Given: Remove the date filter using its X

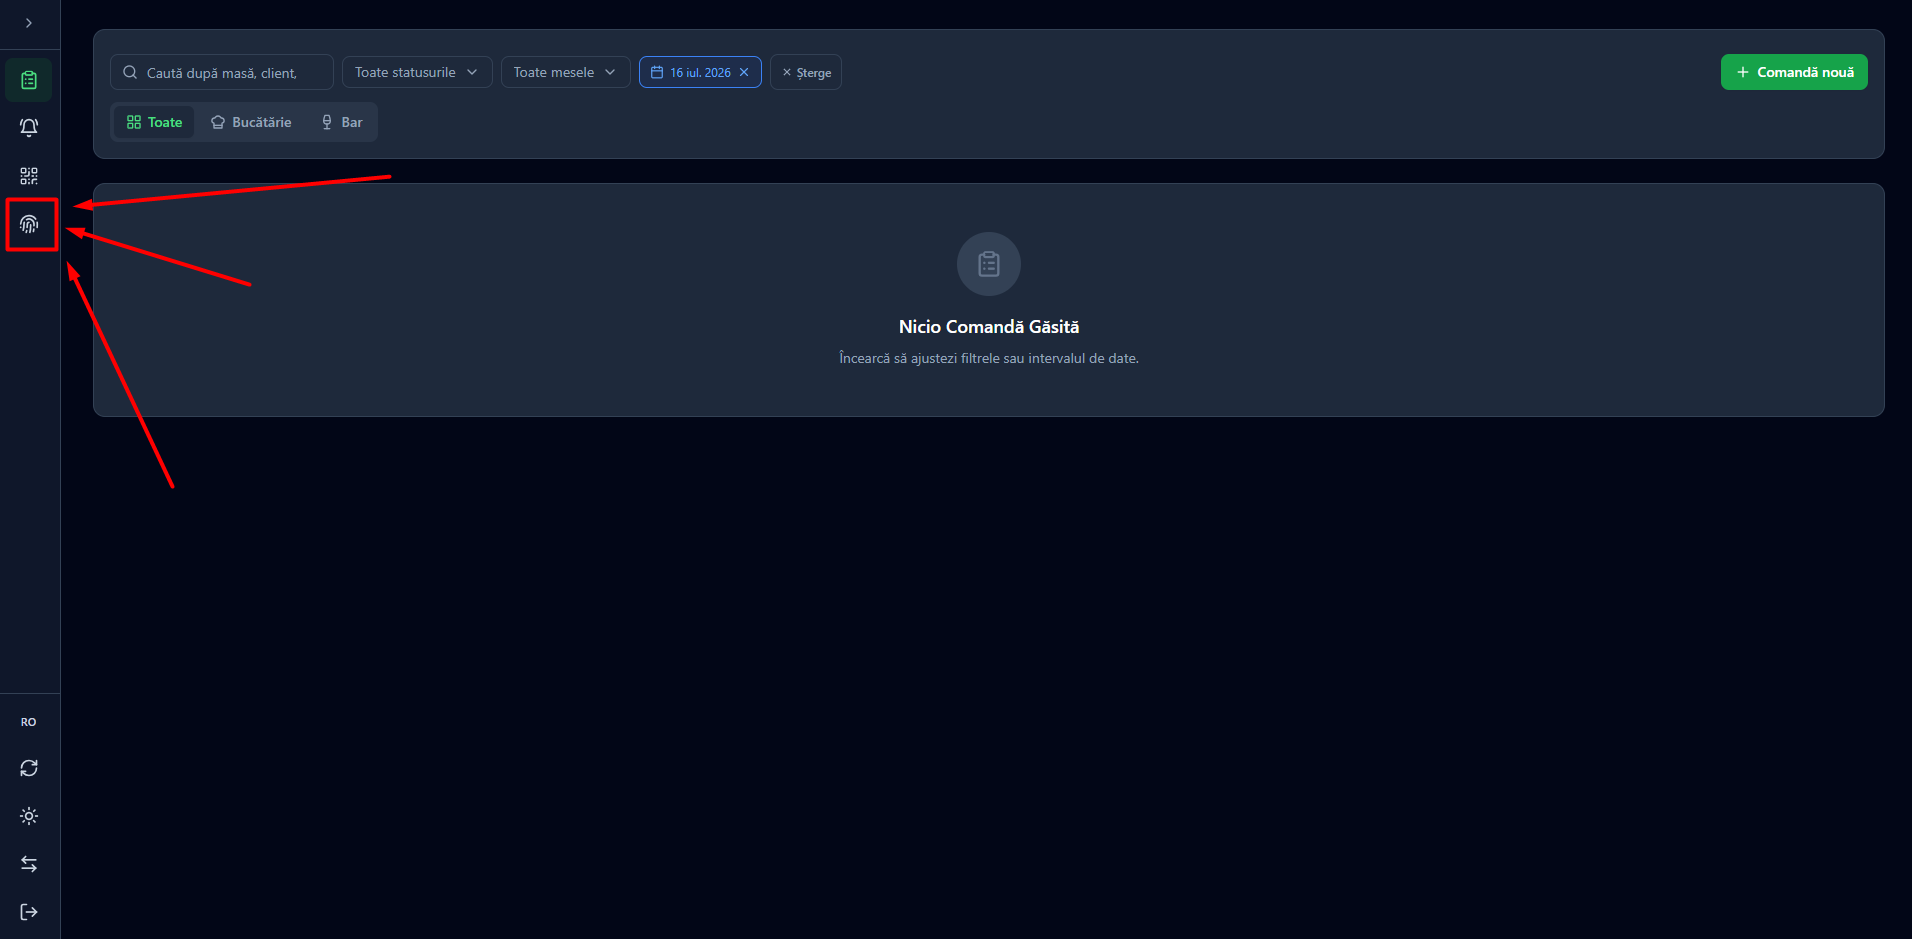Looking at the screenshot, I should tap(744, 72).
